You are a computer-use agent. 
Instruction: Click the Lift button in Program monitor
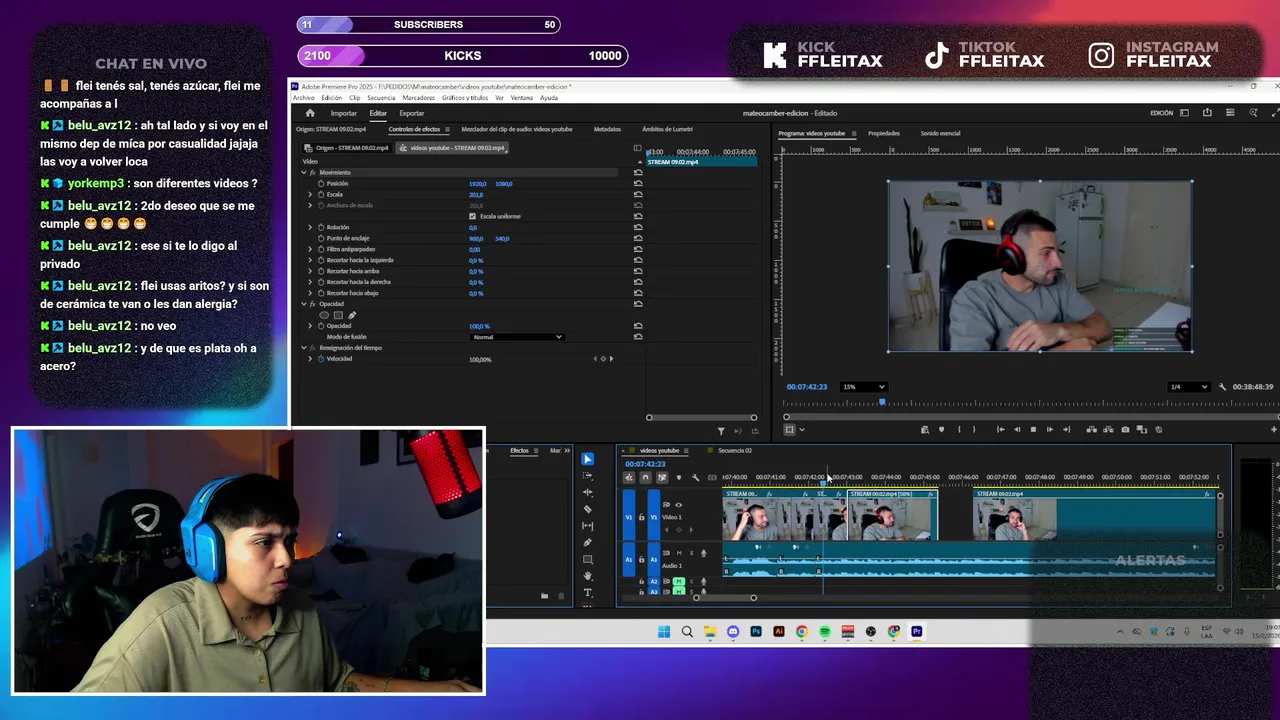coord(1091,430)
